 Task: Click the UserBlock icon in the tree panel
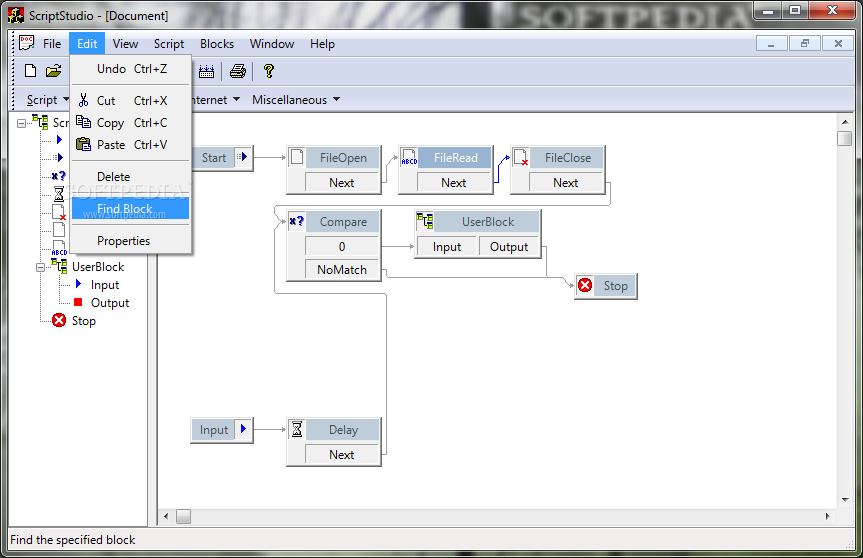59,266
